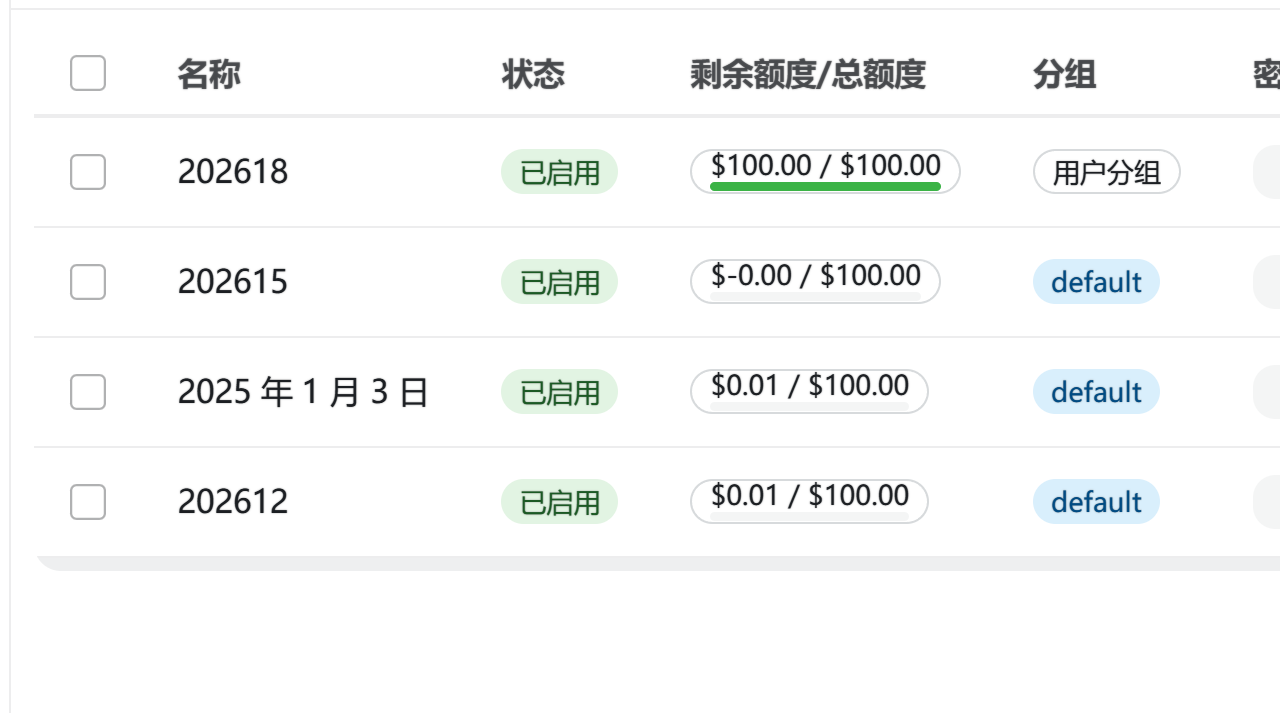This screenshot has width=1280, height=713.
Task: Mark the checkbox beside token 202612
Action: 88,502
